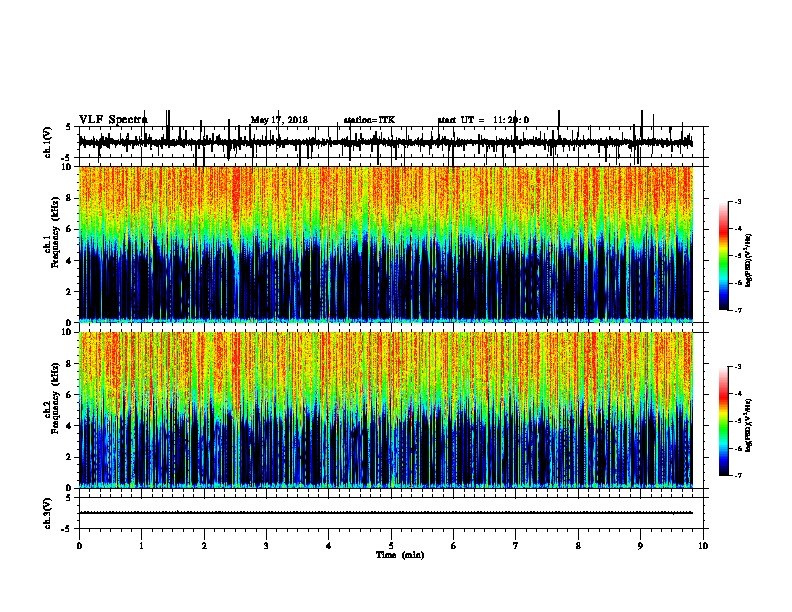Select the ch.2 colorbar "log(PSD)" label

tap(749, 425)
